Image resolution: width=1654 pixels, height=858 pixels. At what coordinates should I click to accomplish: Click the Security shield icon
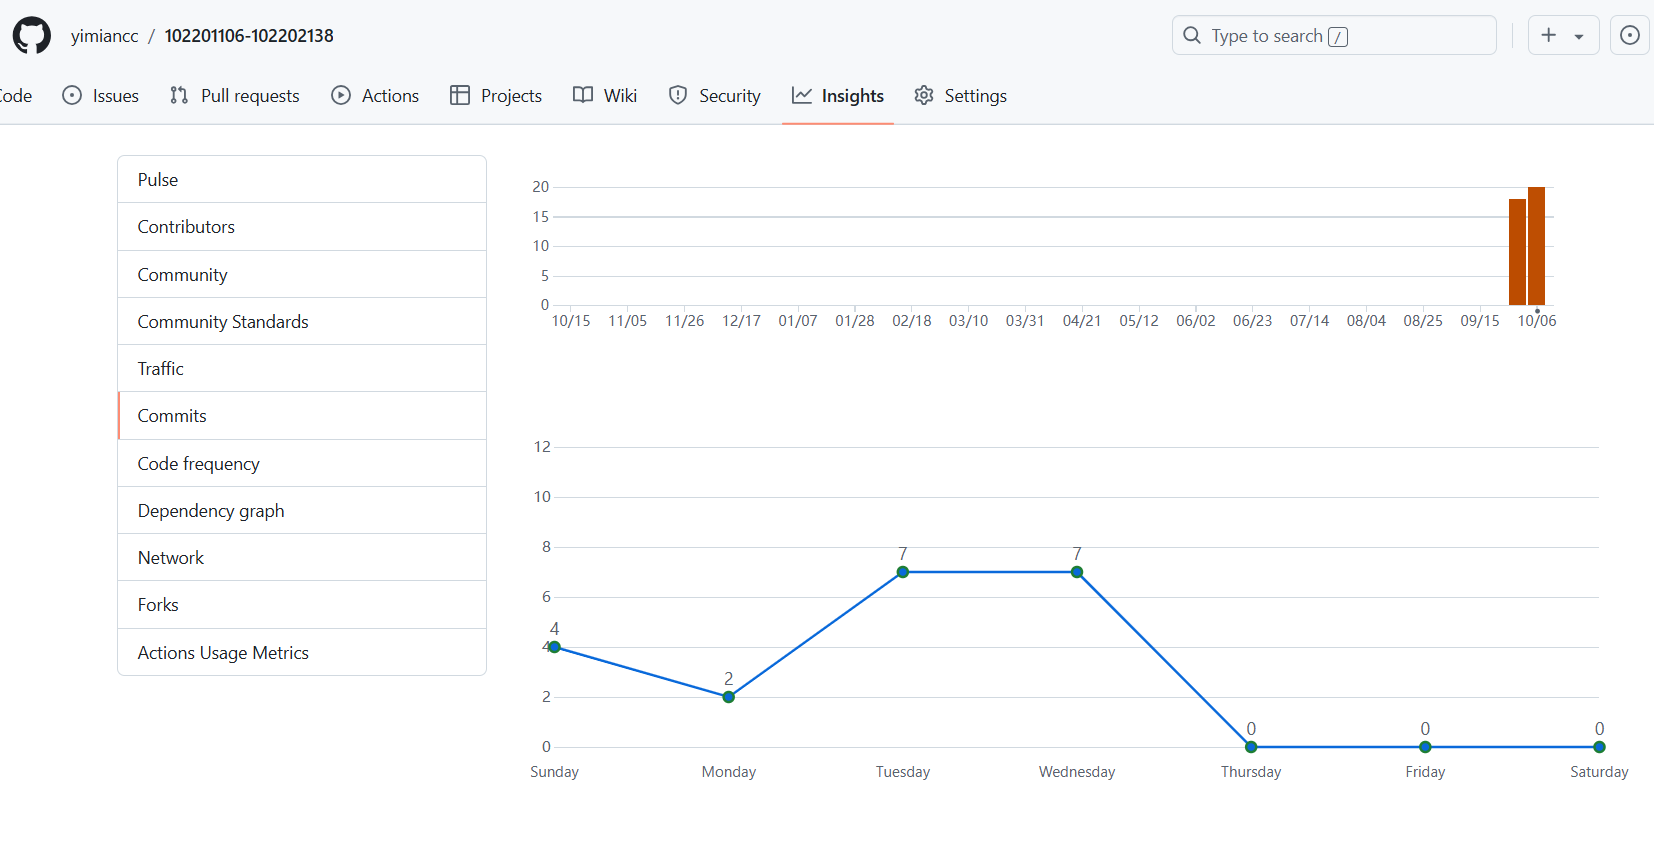point(678,96)
